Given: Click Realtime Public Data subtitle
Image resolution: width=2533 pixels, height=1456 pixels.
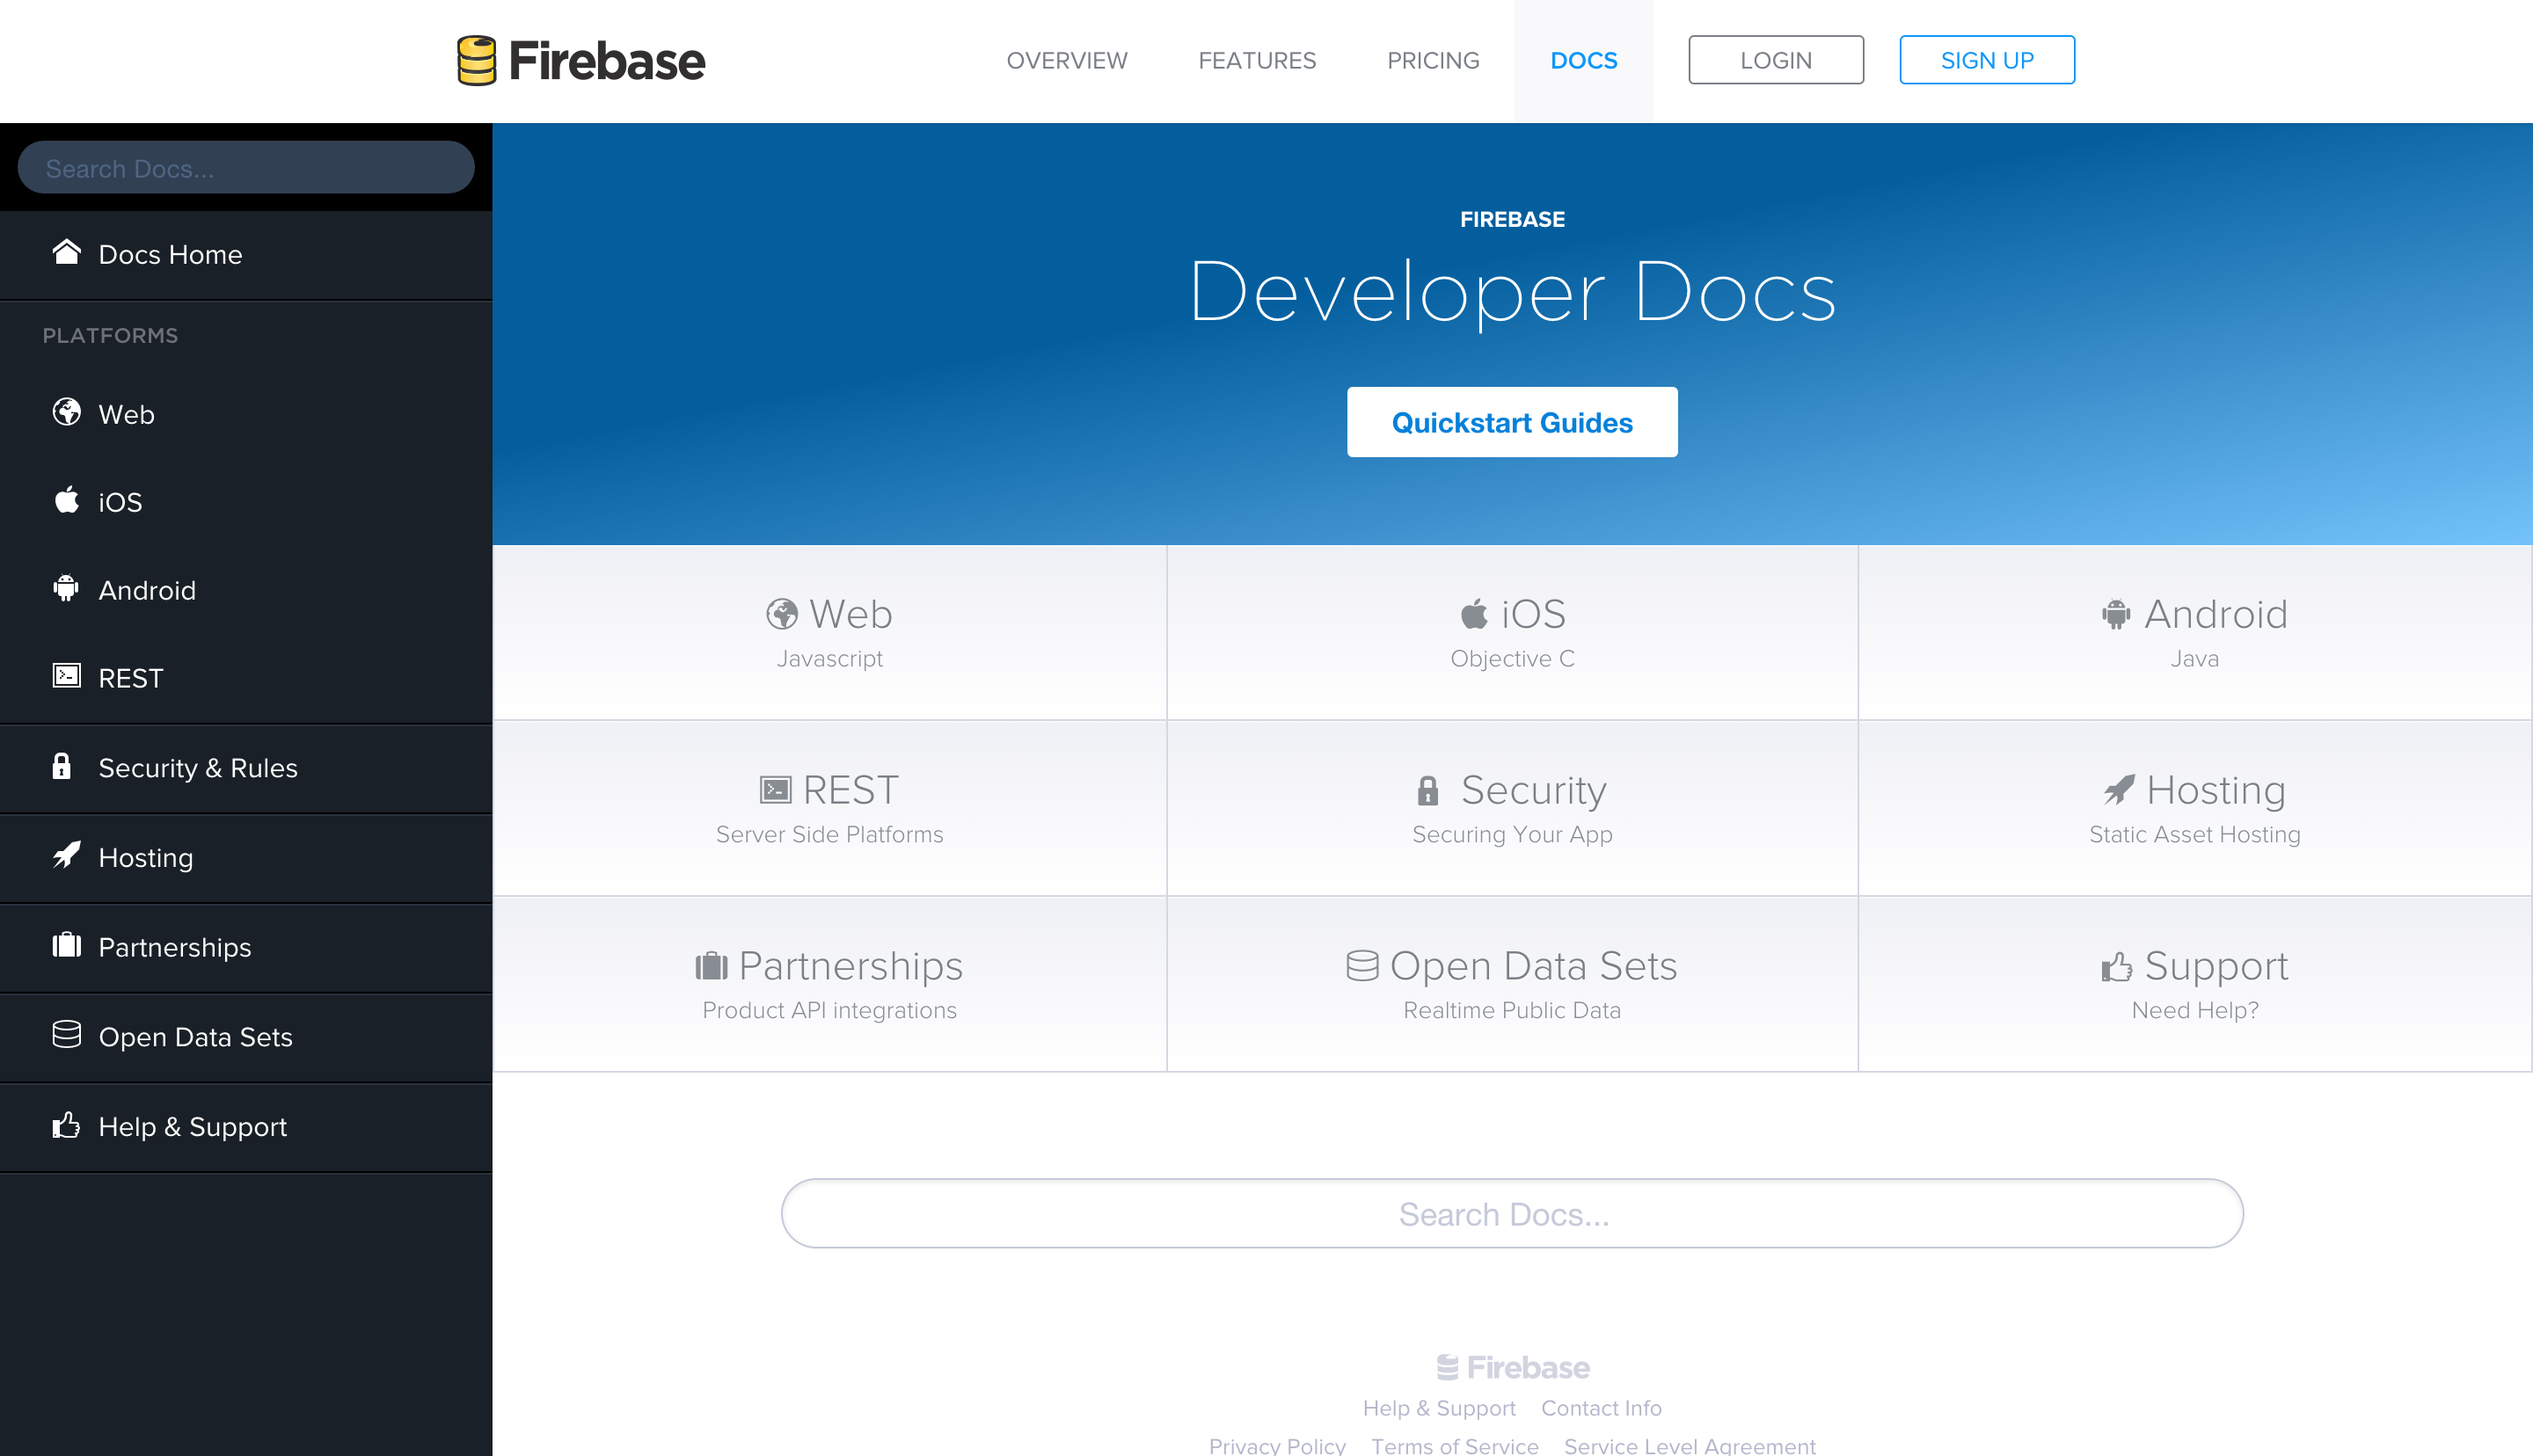Looking at the screenshot, I should pyautogui.click(x=1512, y=1010).
